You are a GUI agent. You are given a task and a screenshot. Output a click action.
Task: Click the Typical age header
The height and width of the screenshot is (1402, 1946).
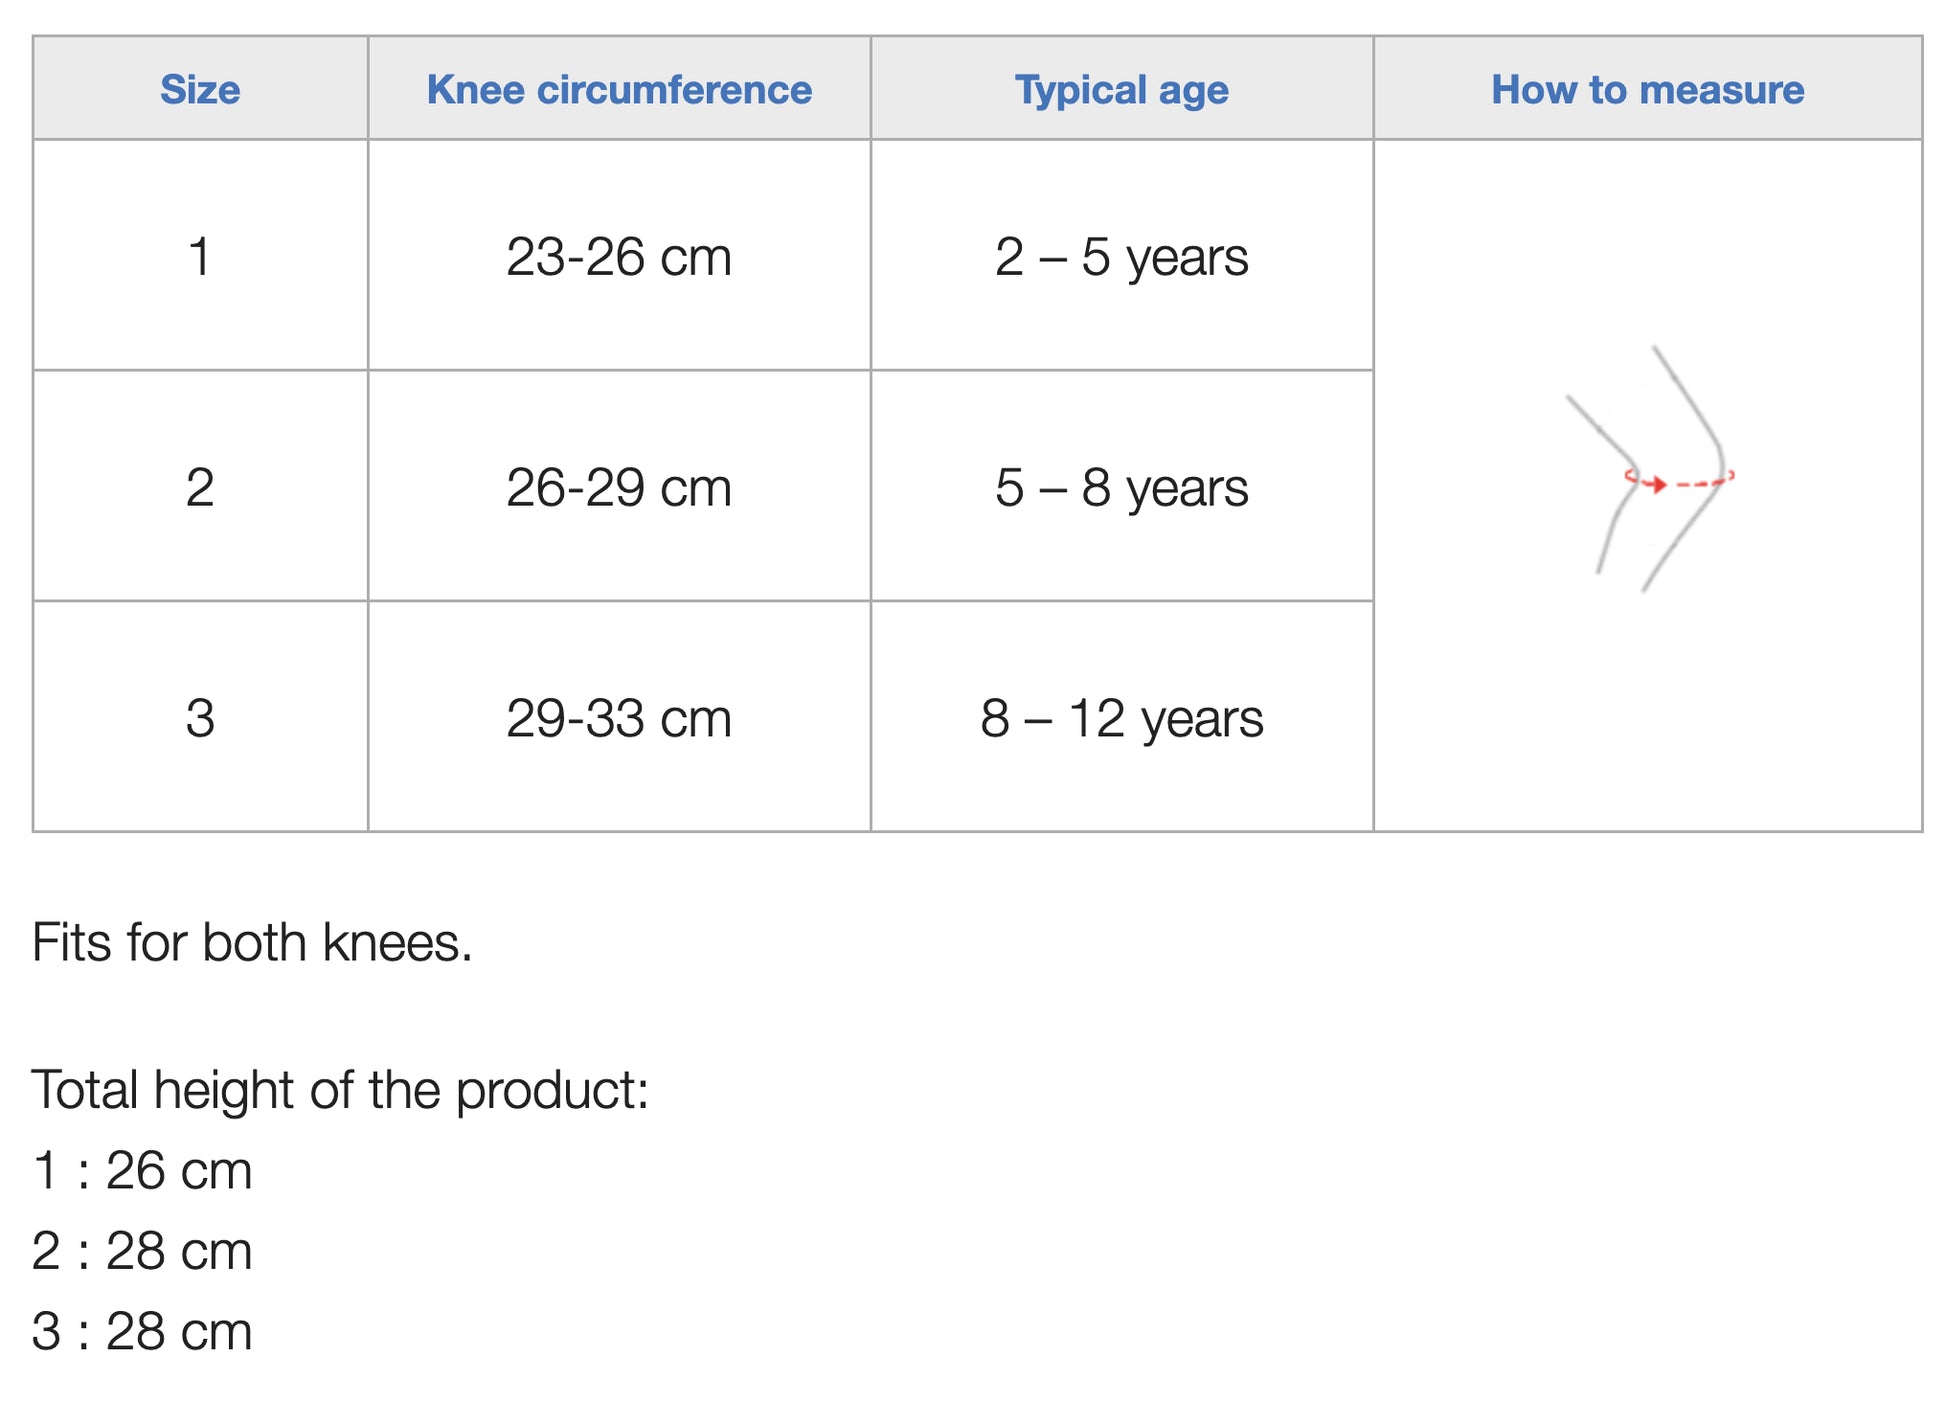(1122, 89)
